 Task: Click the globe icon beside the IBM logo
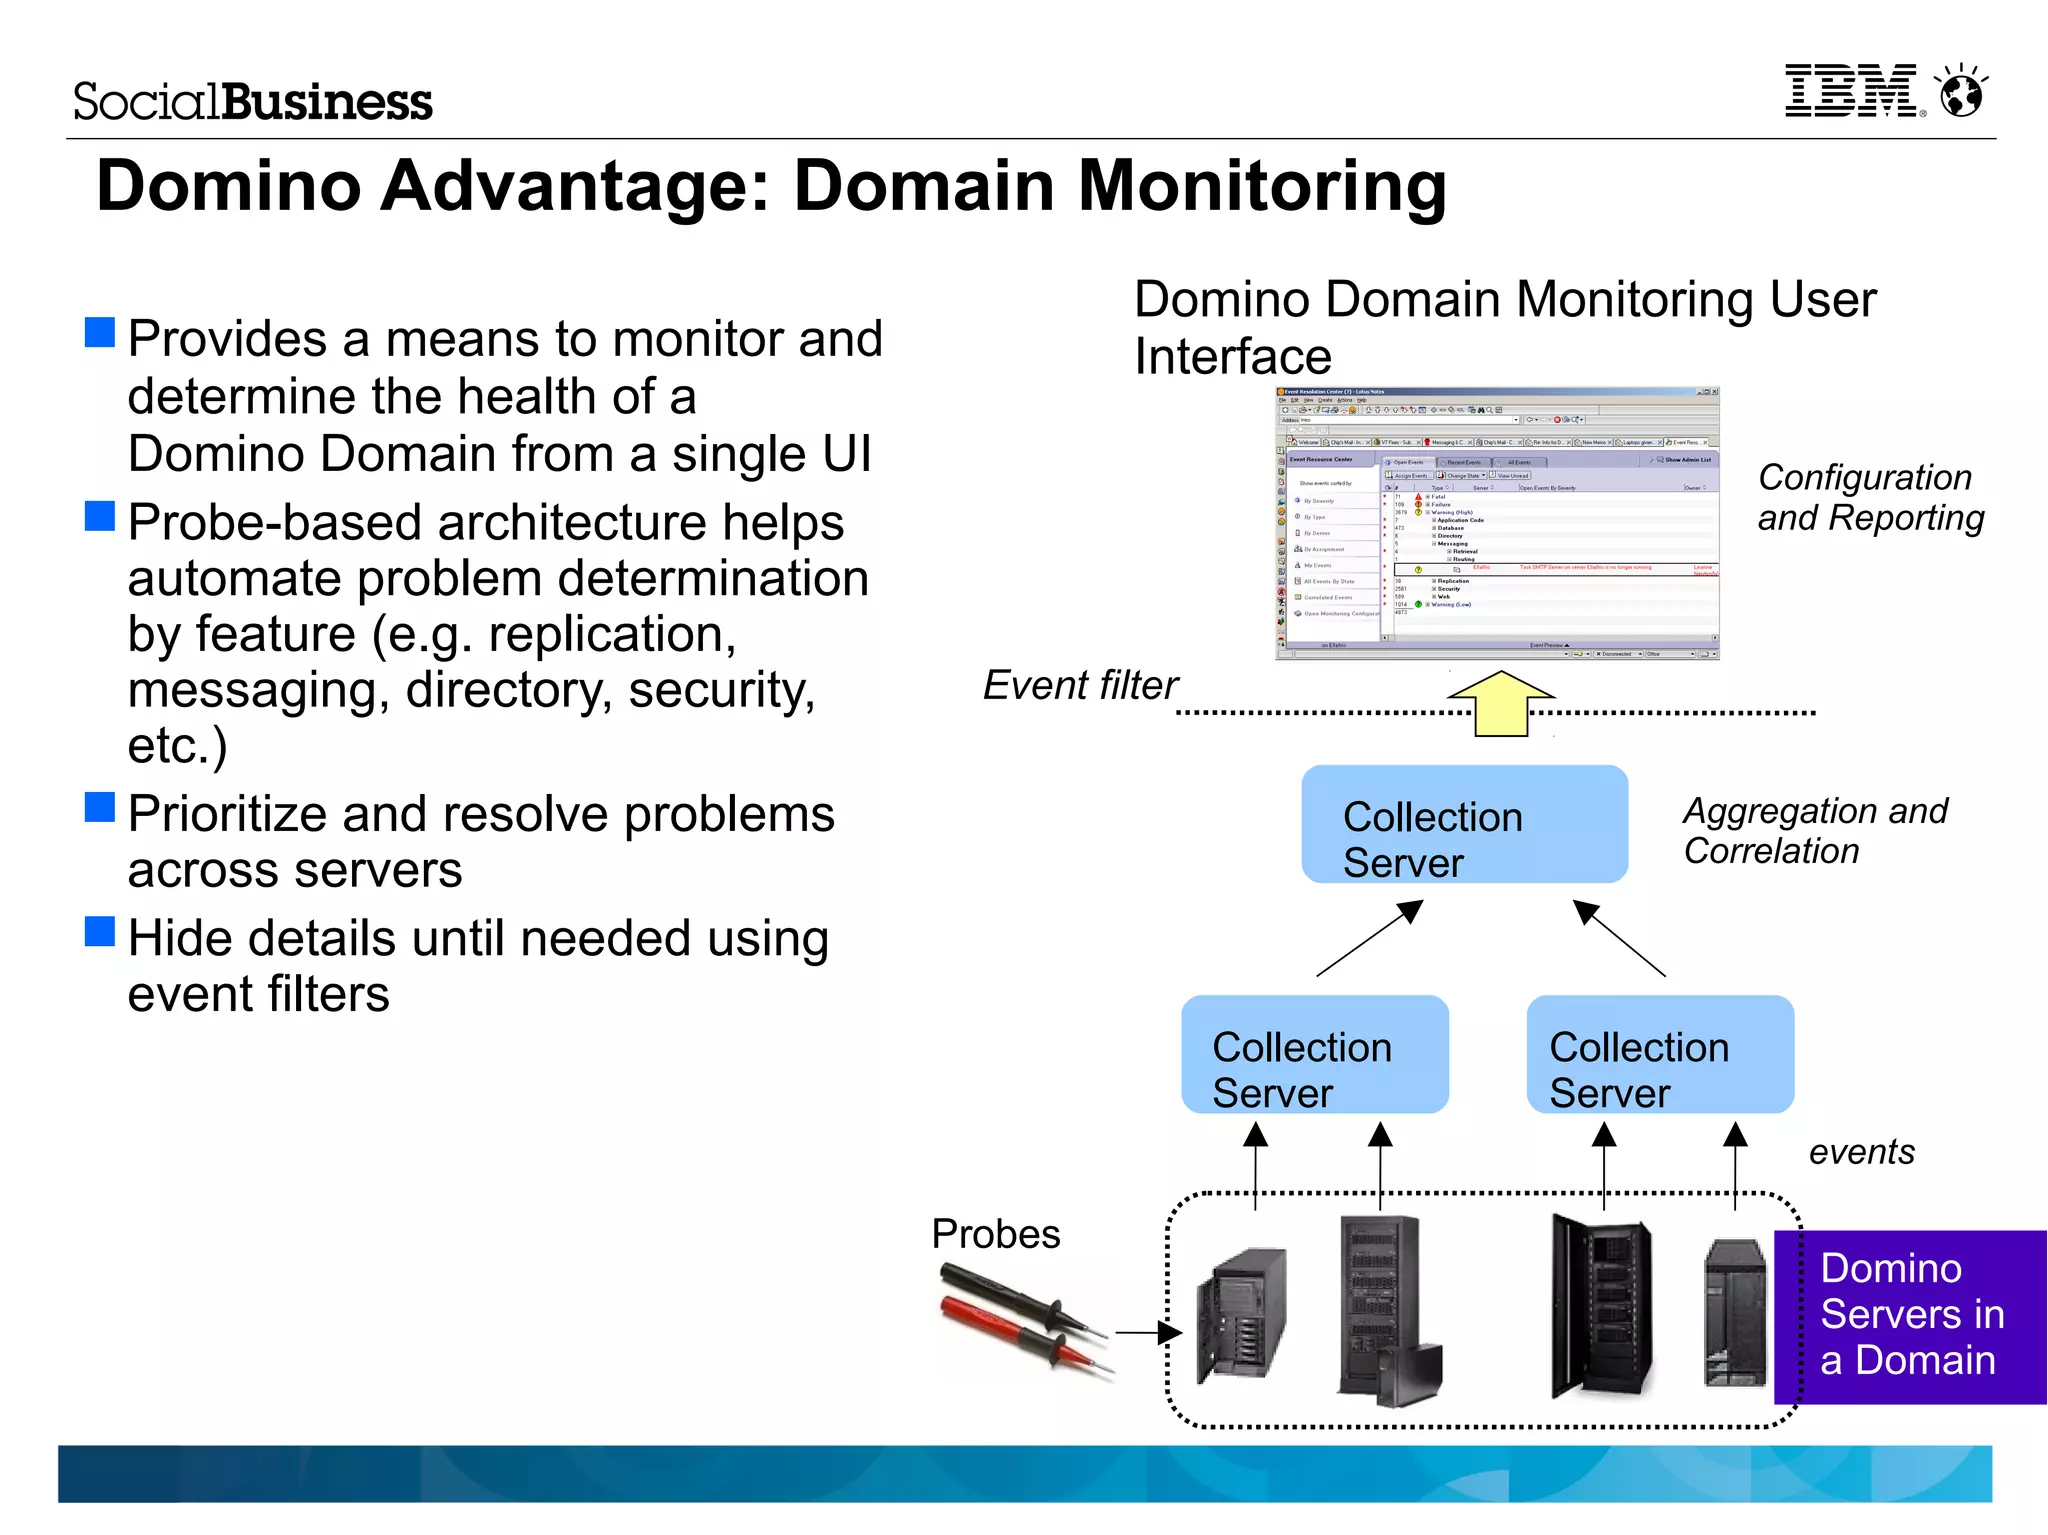click(1961, 92)
